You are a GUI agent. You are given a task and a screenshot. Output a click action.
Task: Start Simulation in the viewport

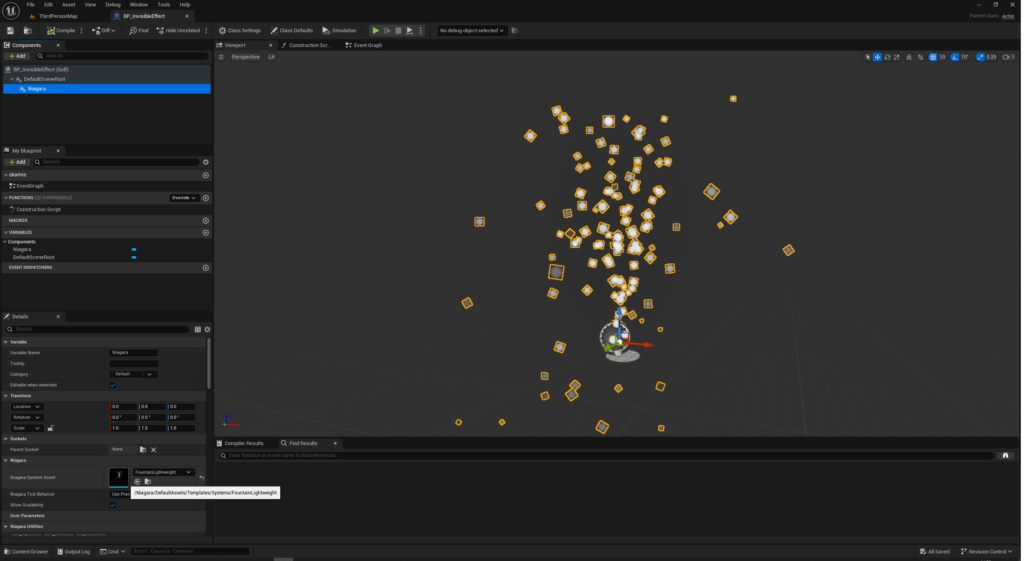(x=340, y=31)
